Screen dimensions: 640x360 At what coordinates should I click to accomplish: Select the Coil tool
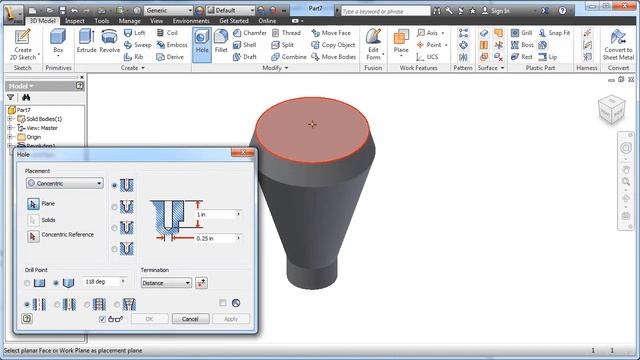pyautogui.click(x=167, y=33)
